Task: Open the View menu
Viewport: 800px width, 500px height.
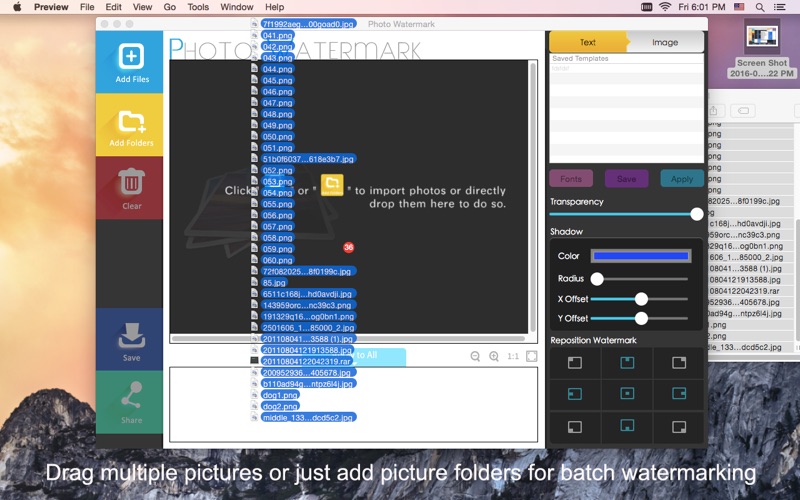Action: click(x=142, y=7)
